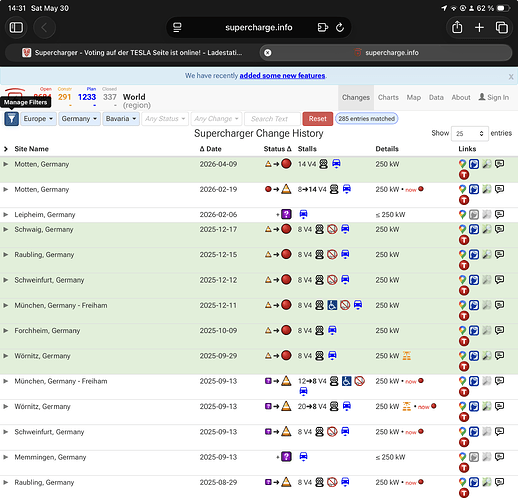Open the Manage Filters funnel icon
The image size is (518, 500).
point(11,119)
